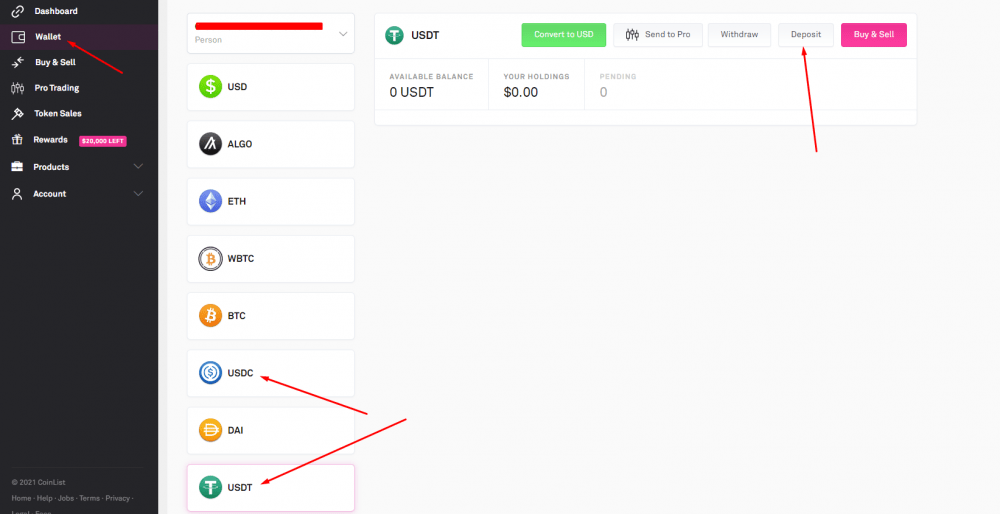Image resolution: width=1000 pixels, height=514 pixels.
Task: Pick the orange BTC coin icon
Action: [x=210, y=316]
